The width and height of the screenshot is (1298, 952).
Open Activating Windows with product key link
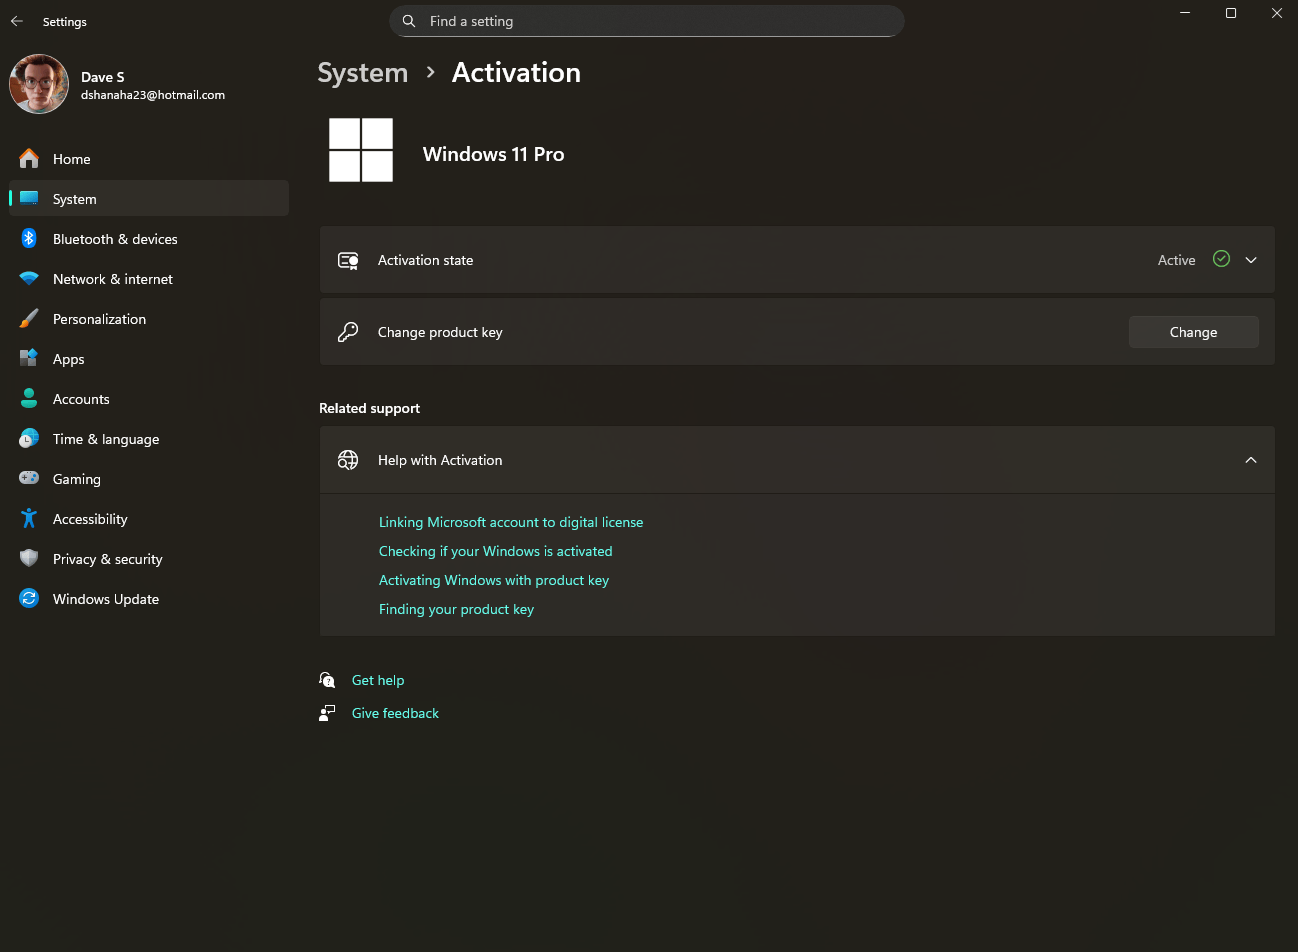[x=494, y=580]
